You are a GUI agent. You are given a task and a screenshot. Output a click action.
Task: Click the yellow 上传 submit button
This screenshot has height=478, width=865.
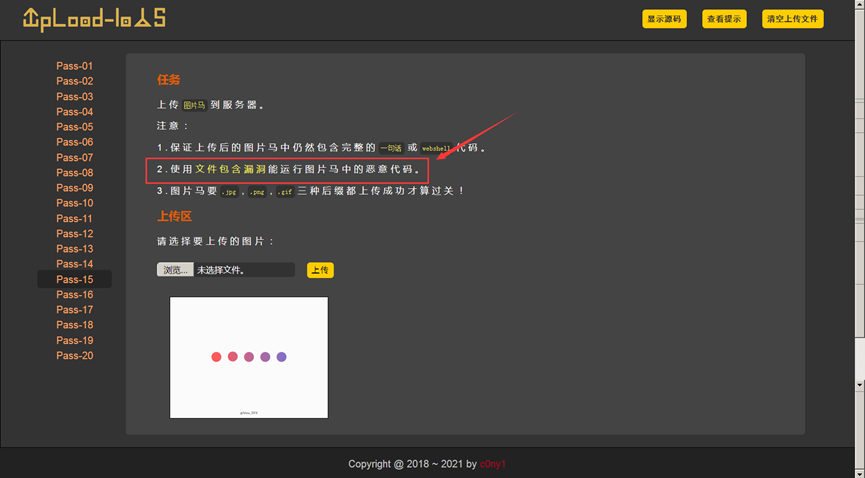pyautogui.click(x=320, y=270)
